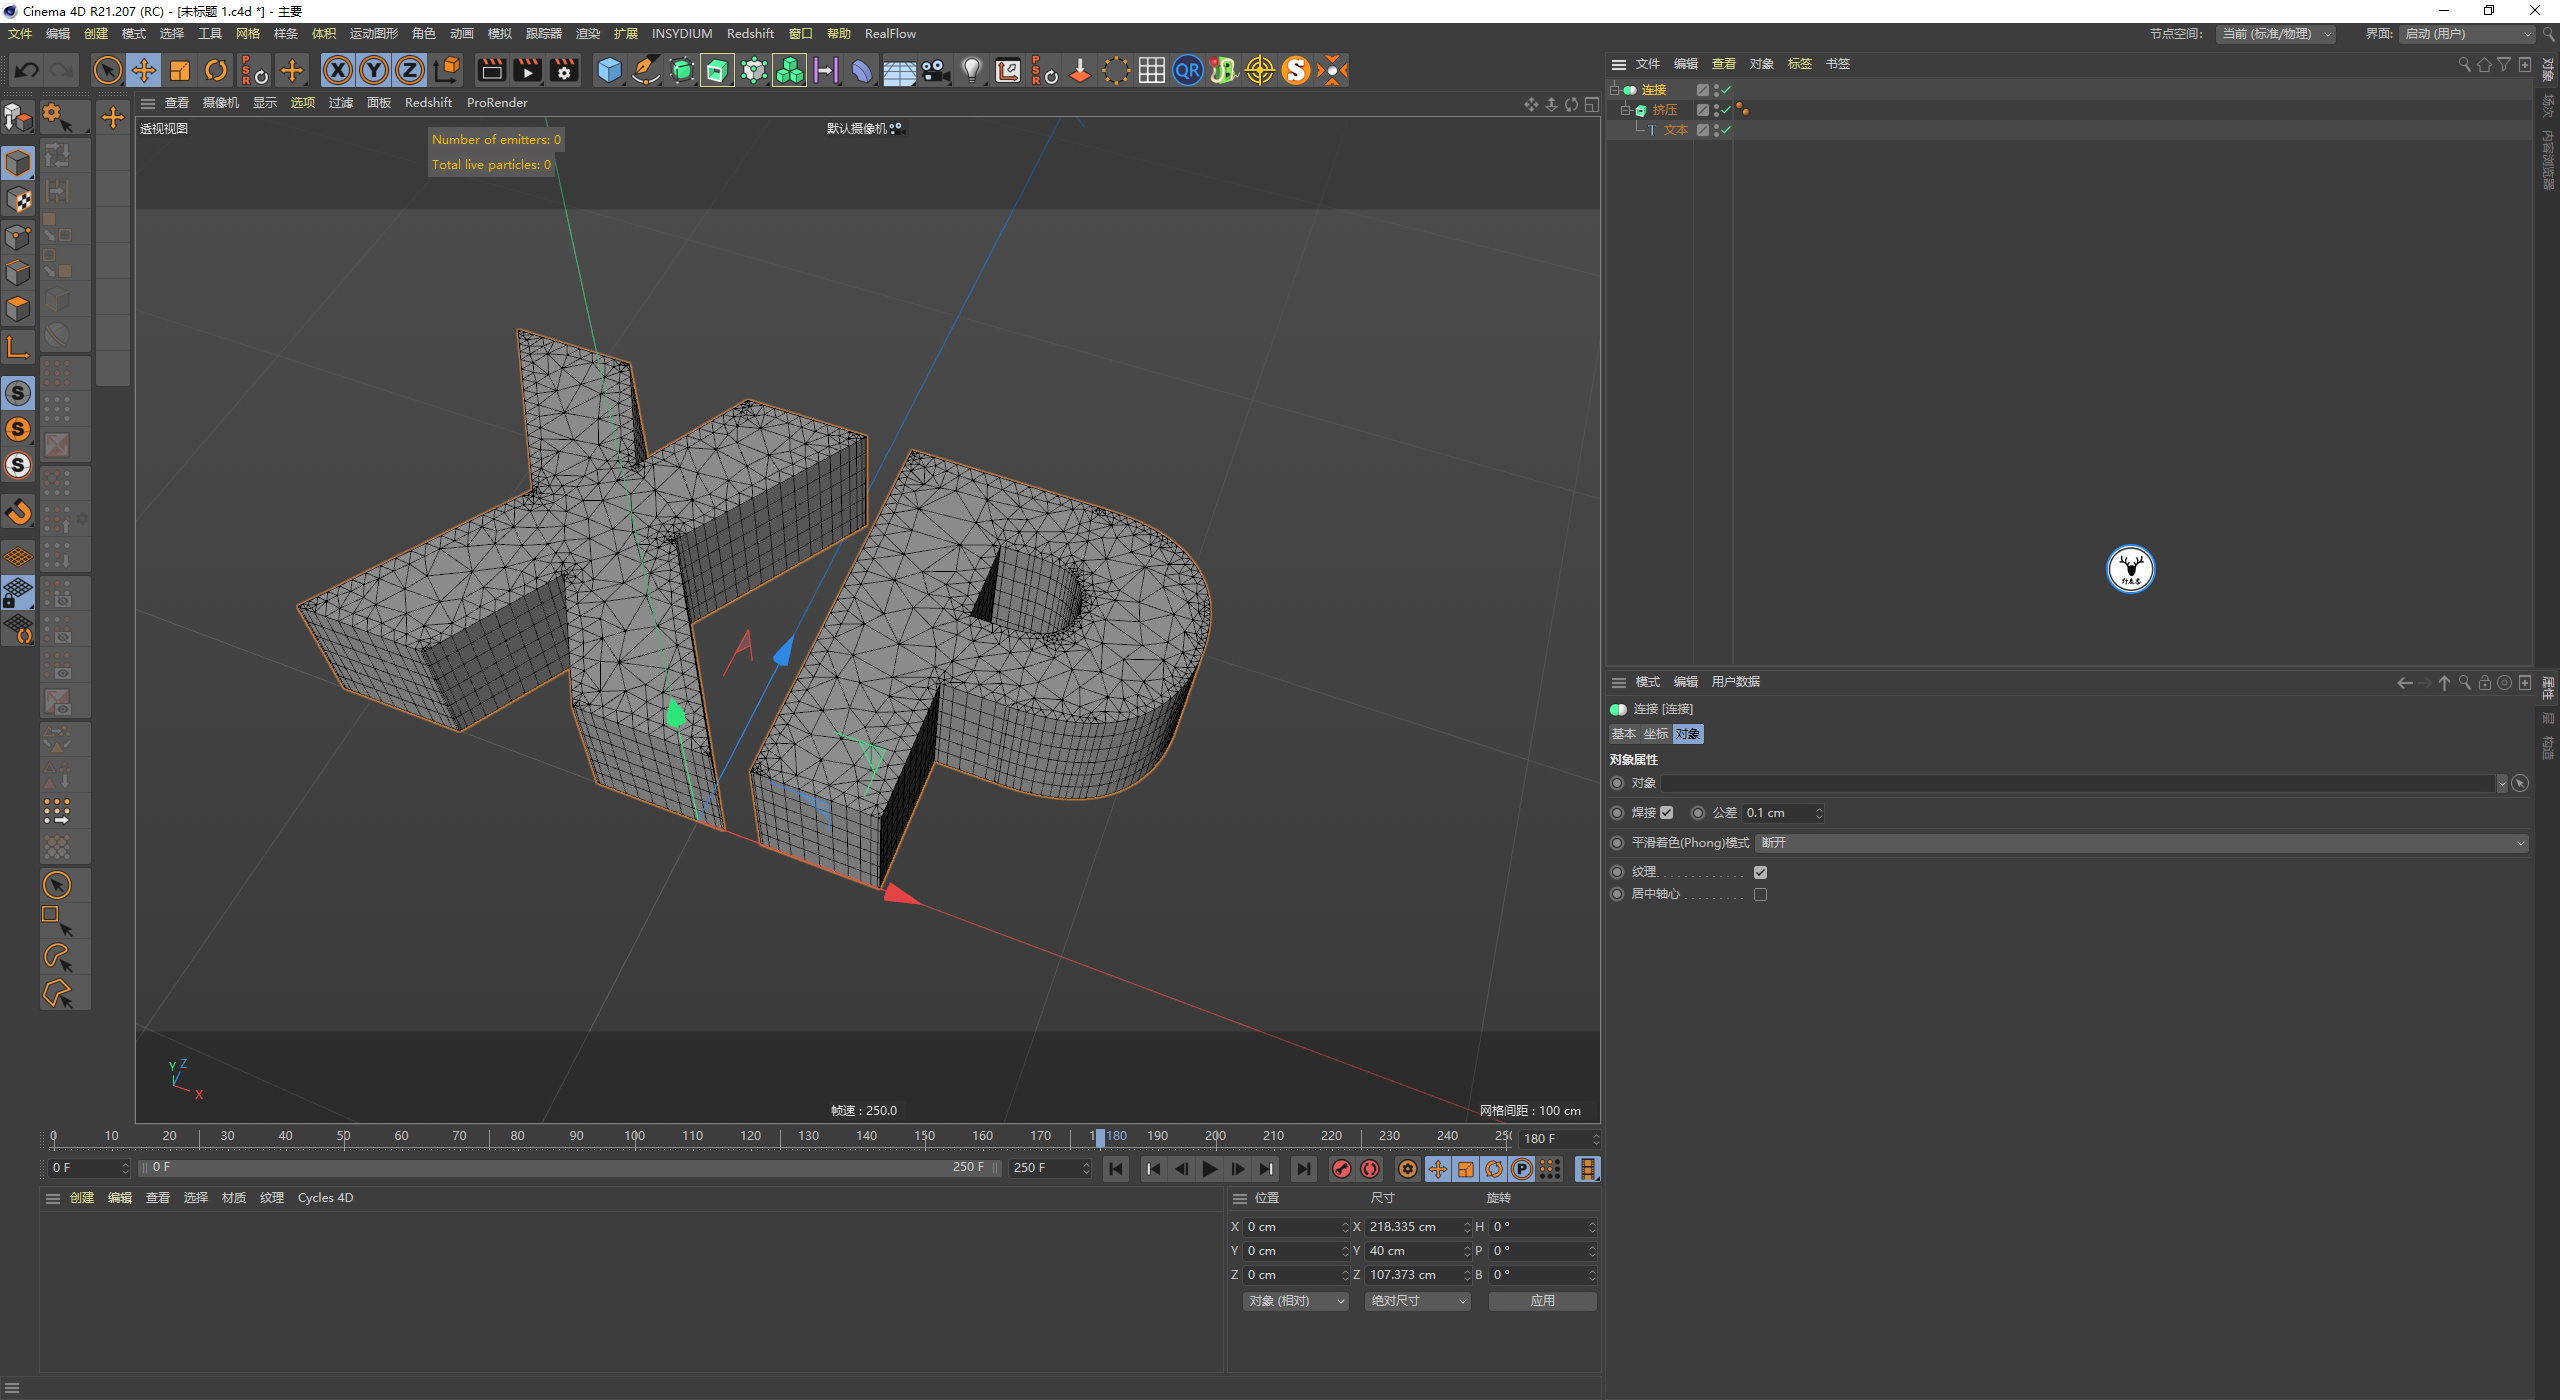The image size is (2560, 1400).
Task: Click the Cube primitive icon
Action: tap(609, 70)
